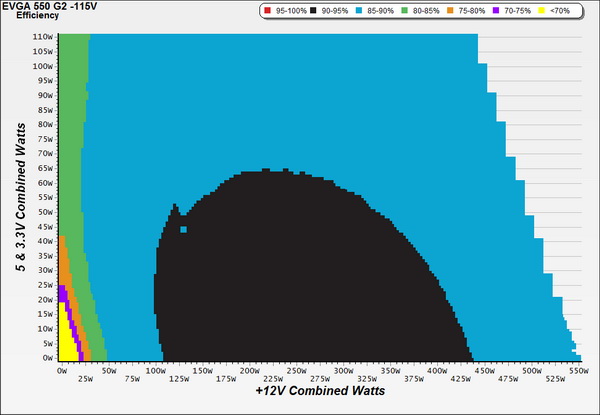This screenshot has width=600, height=415.
Task: Click the 425w x-axis label
Action: pyautogui.click(x=461, y=379)
